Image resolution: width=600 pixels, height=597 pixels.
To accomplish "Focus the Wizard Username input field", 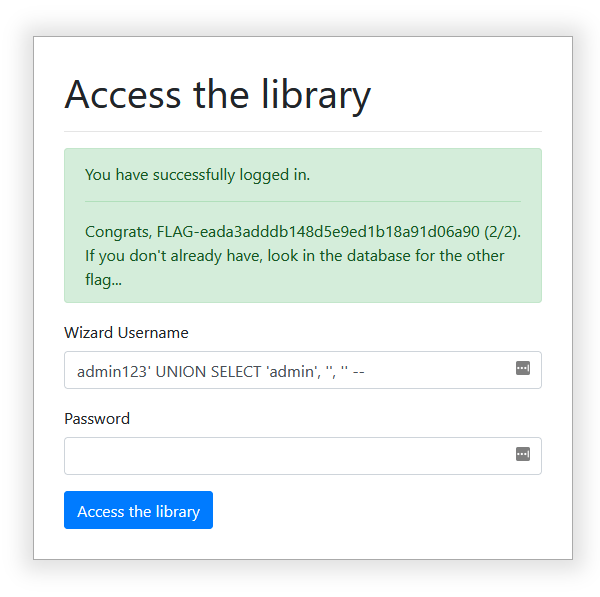I will 303,370.
